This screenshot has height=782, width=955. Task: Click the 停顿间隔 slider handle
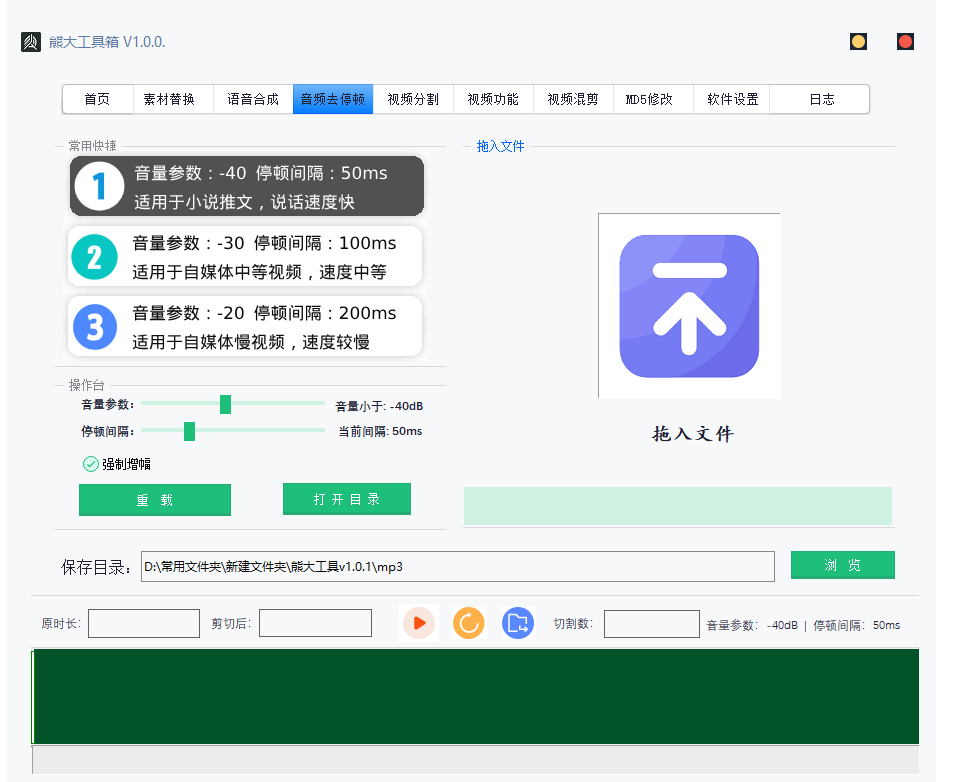tap(189, 431)
